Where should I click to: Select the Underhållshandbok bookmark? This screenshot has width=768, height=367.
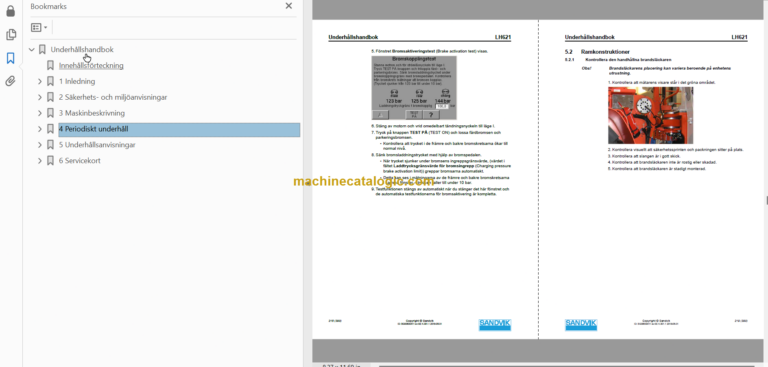pyautogui.click(x=82, y=49)
